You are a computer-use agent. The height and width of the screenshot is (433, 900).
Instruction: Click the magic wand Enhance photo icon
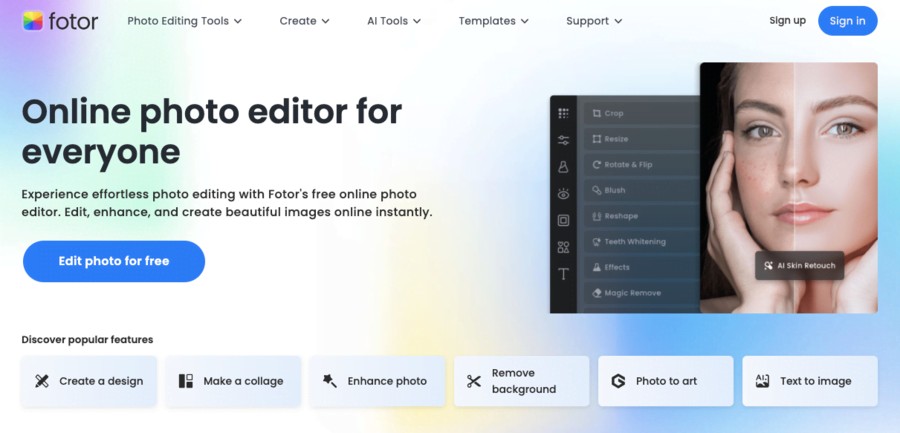tap(329, 381)
